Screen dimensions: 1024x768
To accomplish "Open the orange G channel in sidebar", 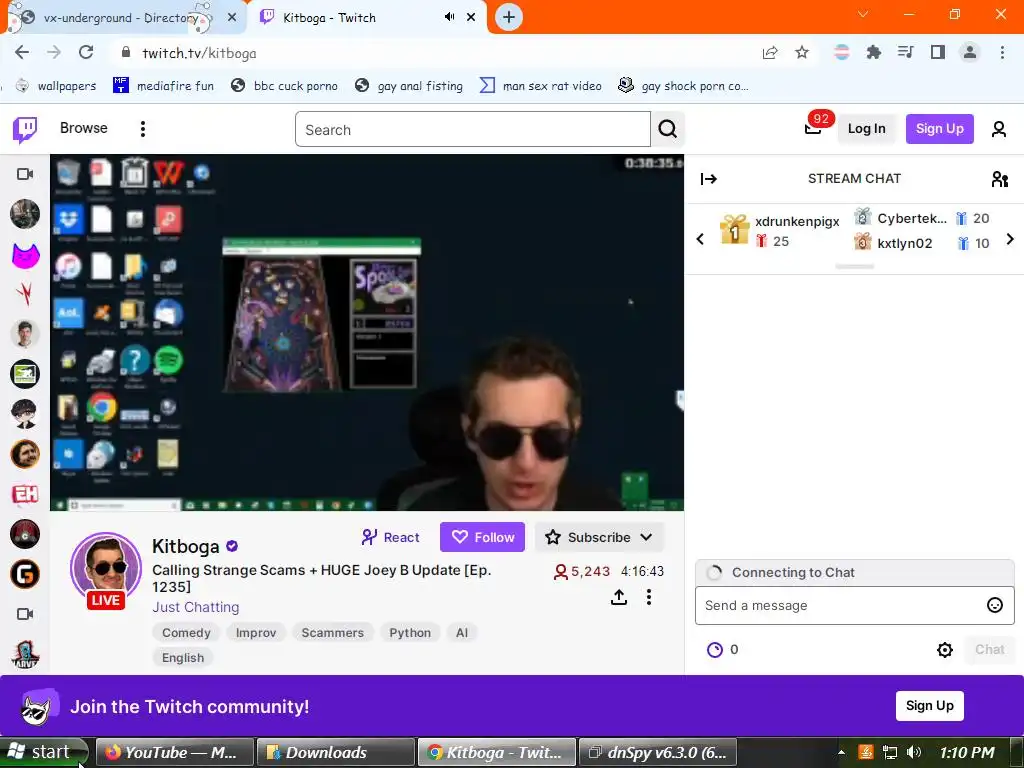I will pyautogui.click(x=25, y=575).
